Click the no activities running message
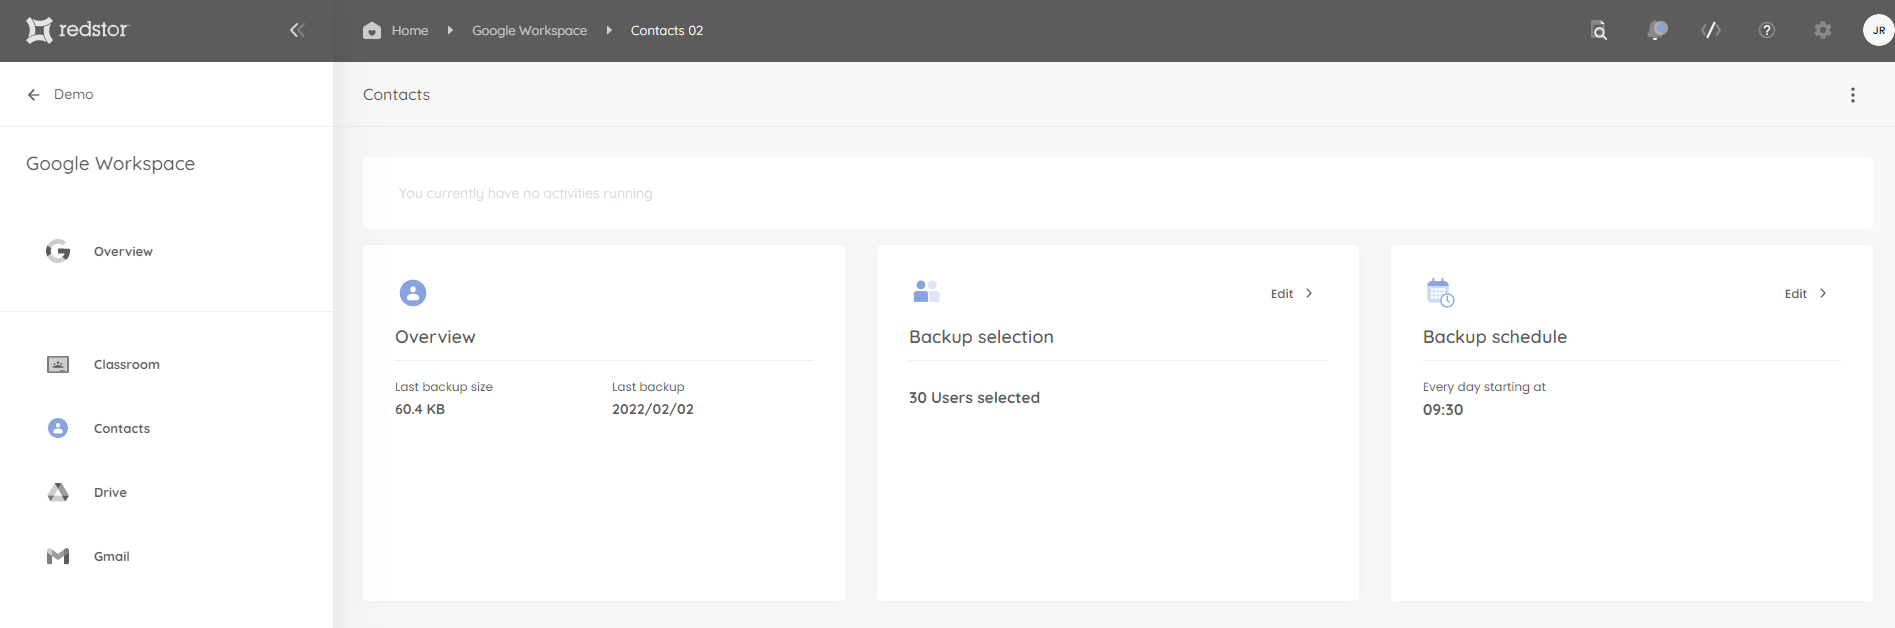Viewport: 1895px width, 628px height. tap(525, 194)
